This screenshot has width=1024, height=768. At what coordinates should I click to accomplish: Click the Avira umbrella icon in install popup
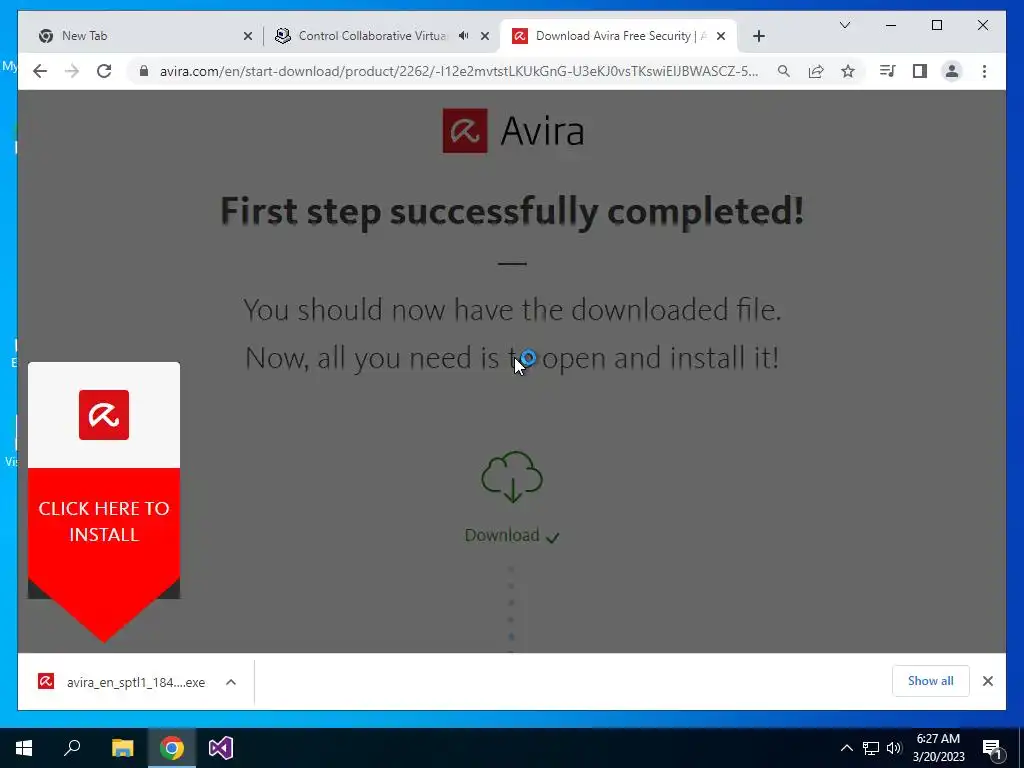[104, 415]
